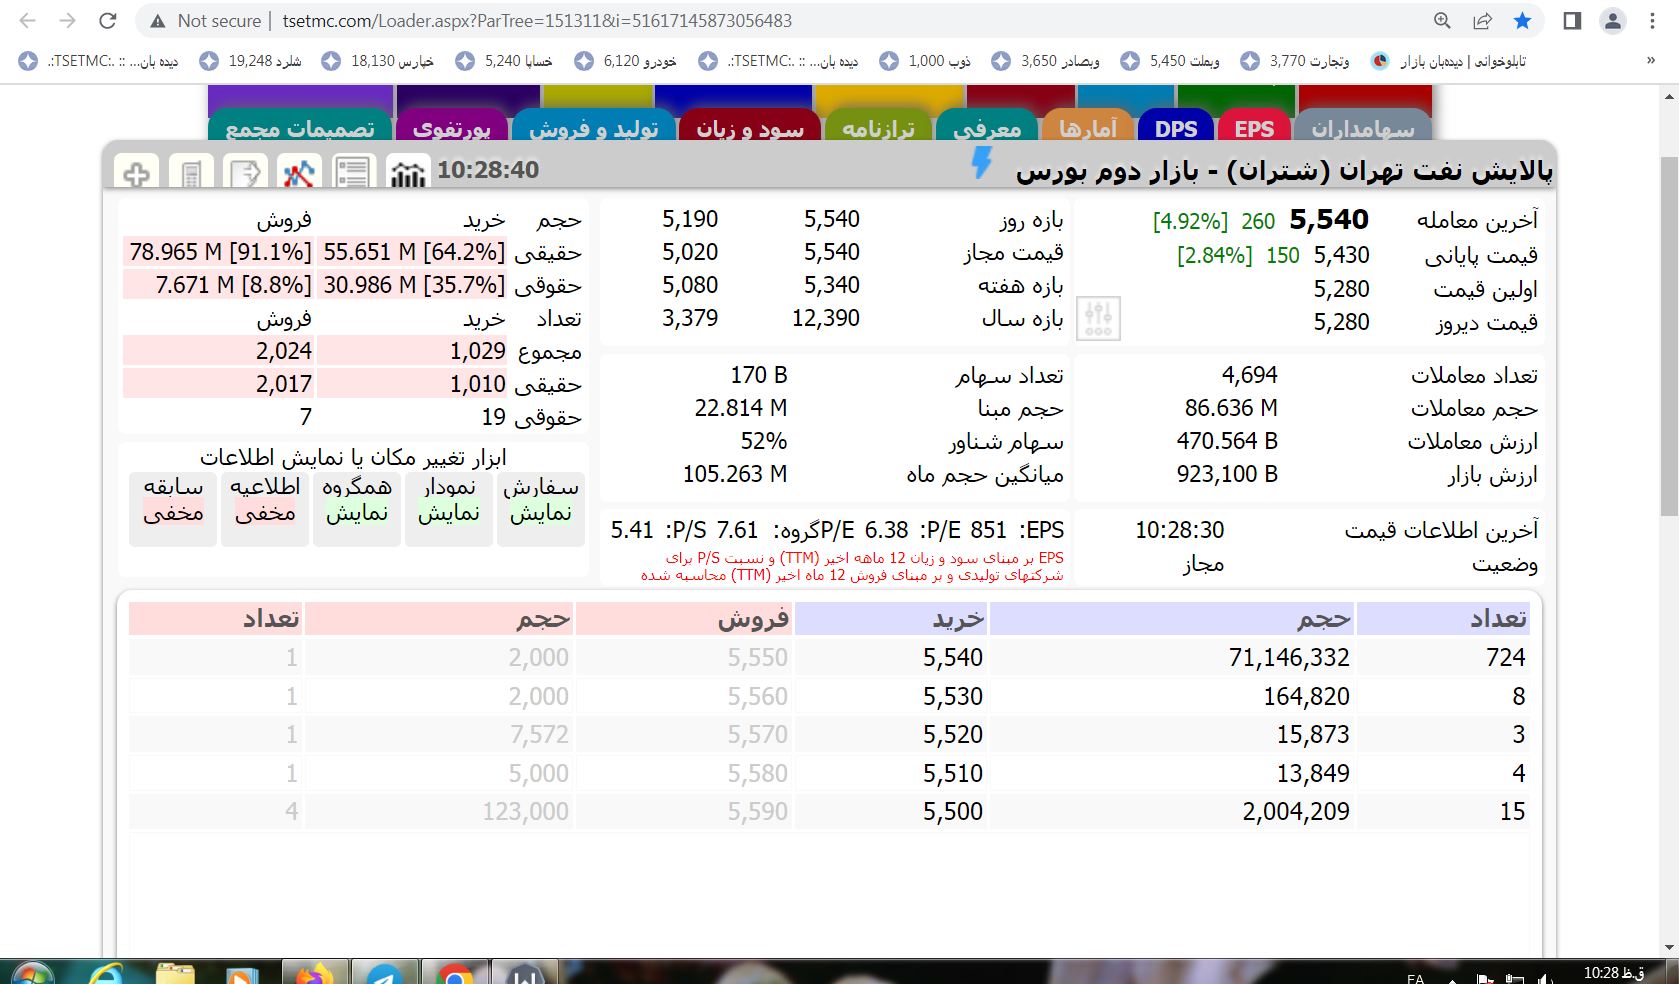Open the DPS tab
The width and height of the screenshot is (1679, 984).
(x=1176, y=126)
